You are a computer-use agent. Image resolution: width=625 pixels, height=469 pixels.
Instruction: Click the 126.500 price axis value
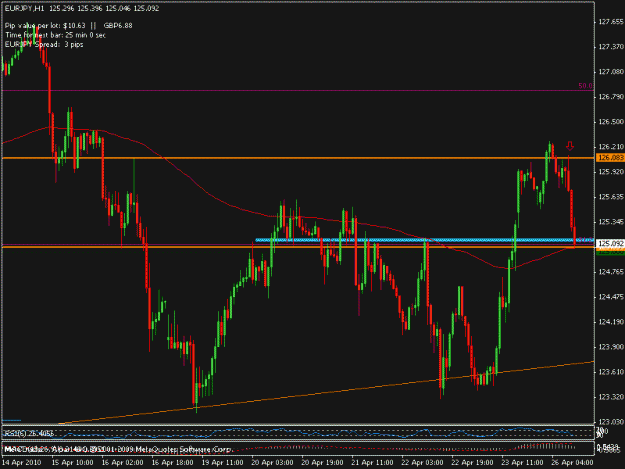611,122
